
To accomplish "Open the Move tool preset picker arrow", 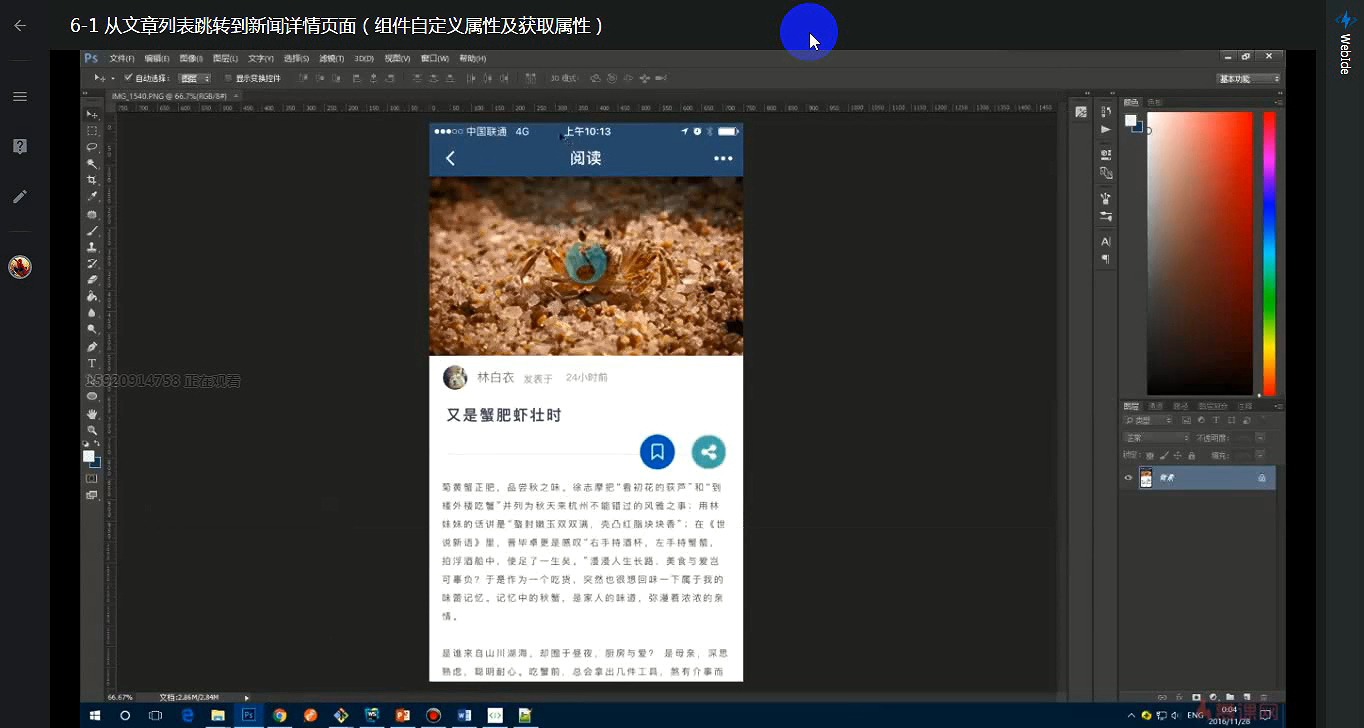I will (x=113, y=78).
